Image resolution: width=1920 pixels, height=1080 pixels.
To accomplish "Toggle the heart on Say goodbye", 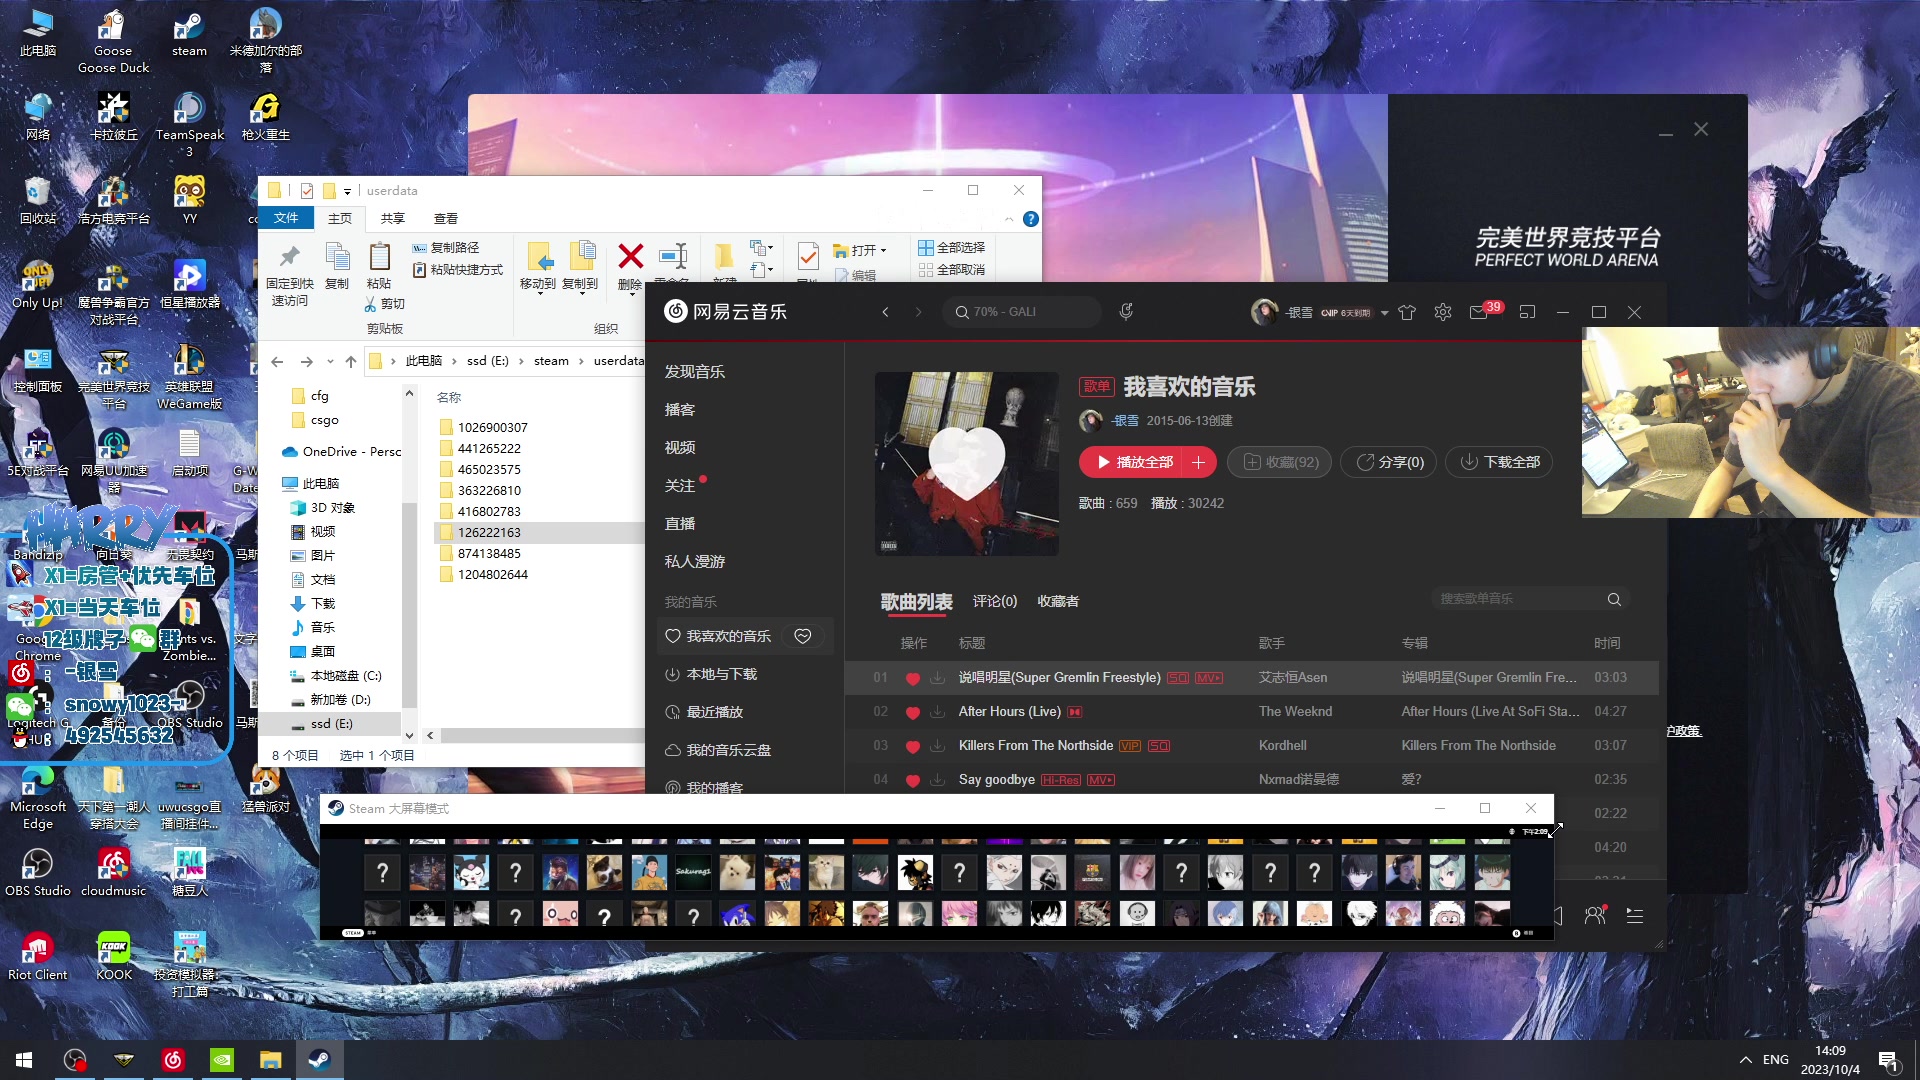I will (912, 780).
